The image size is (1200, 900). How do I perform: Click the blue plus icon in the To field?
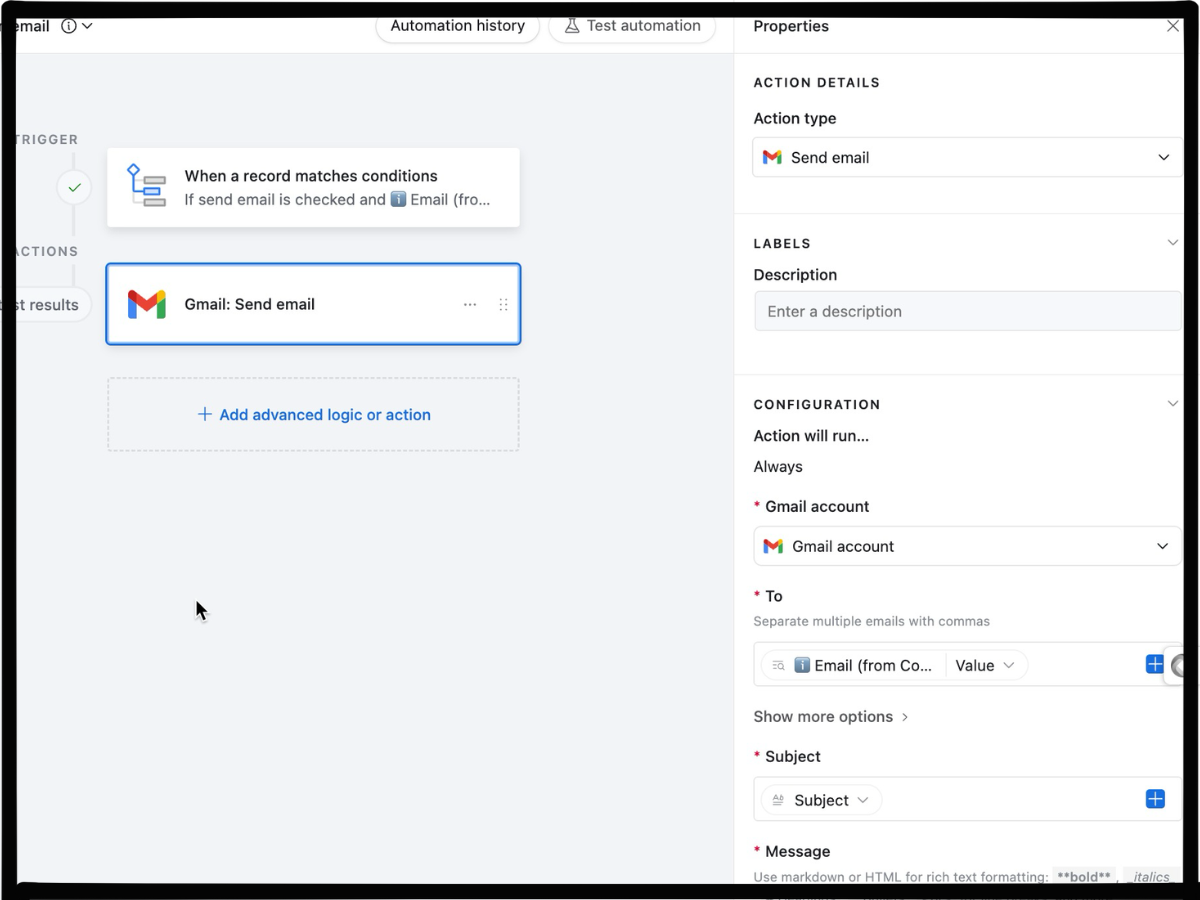[1155, 663]
